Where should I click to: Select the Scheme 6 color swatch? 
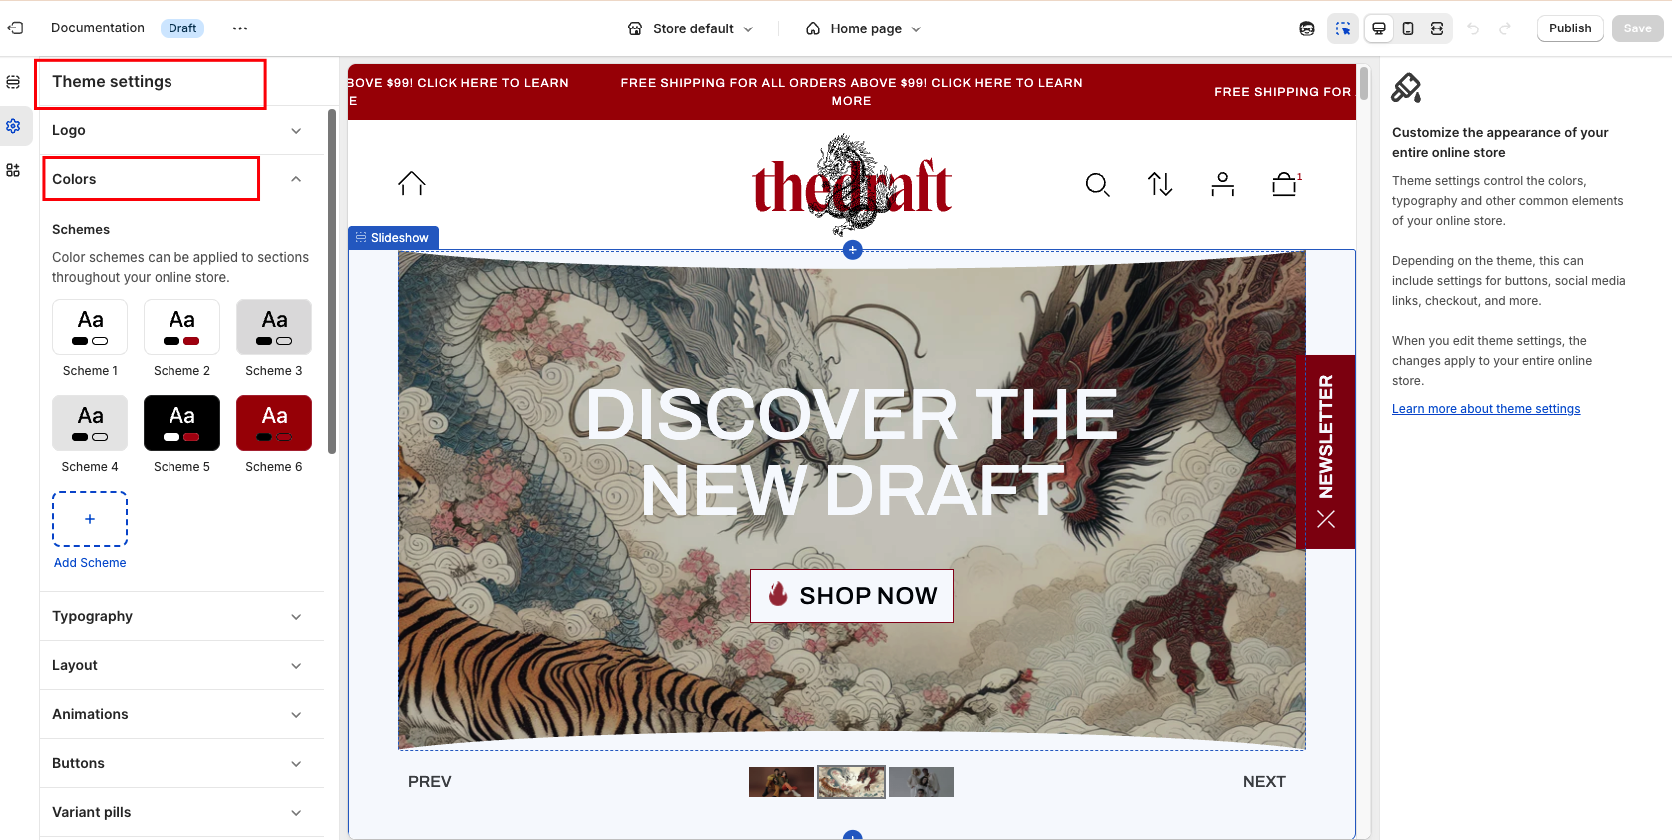pyautogui.click(x=274, y=423)
